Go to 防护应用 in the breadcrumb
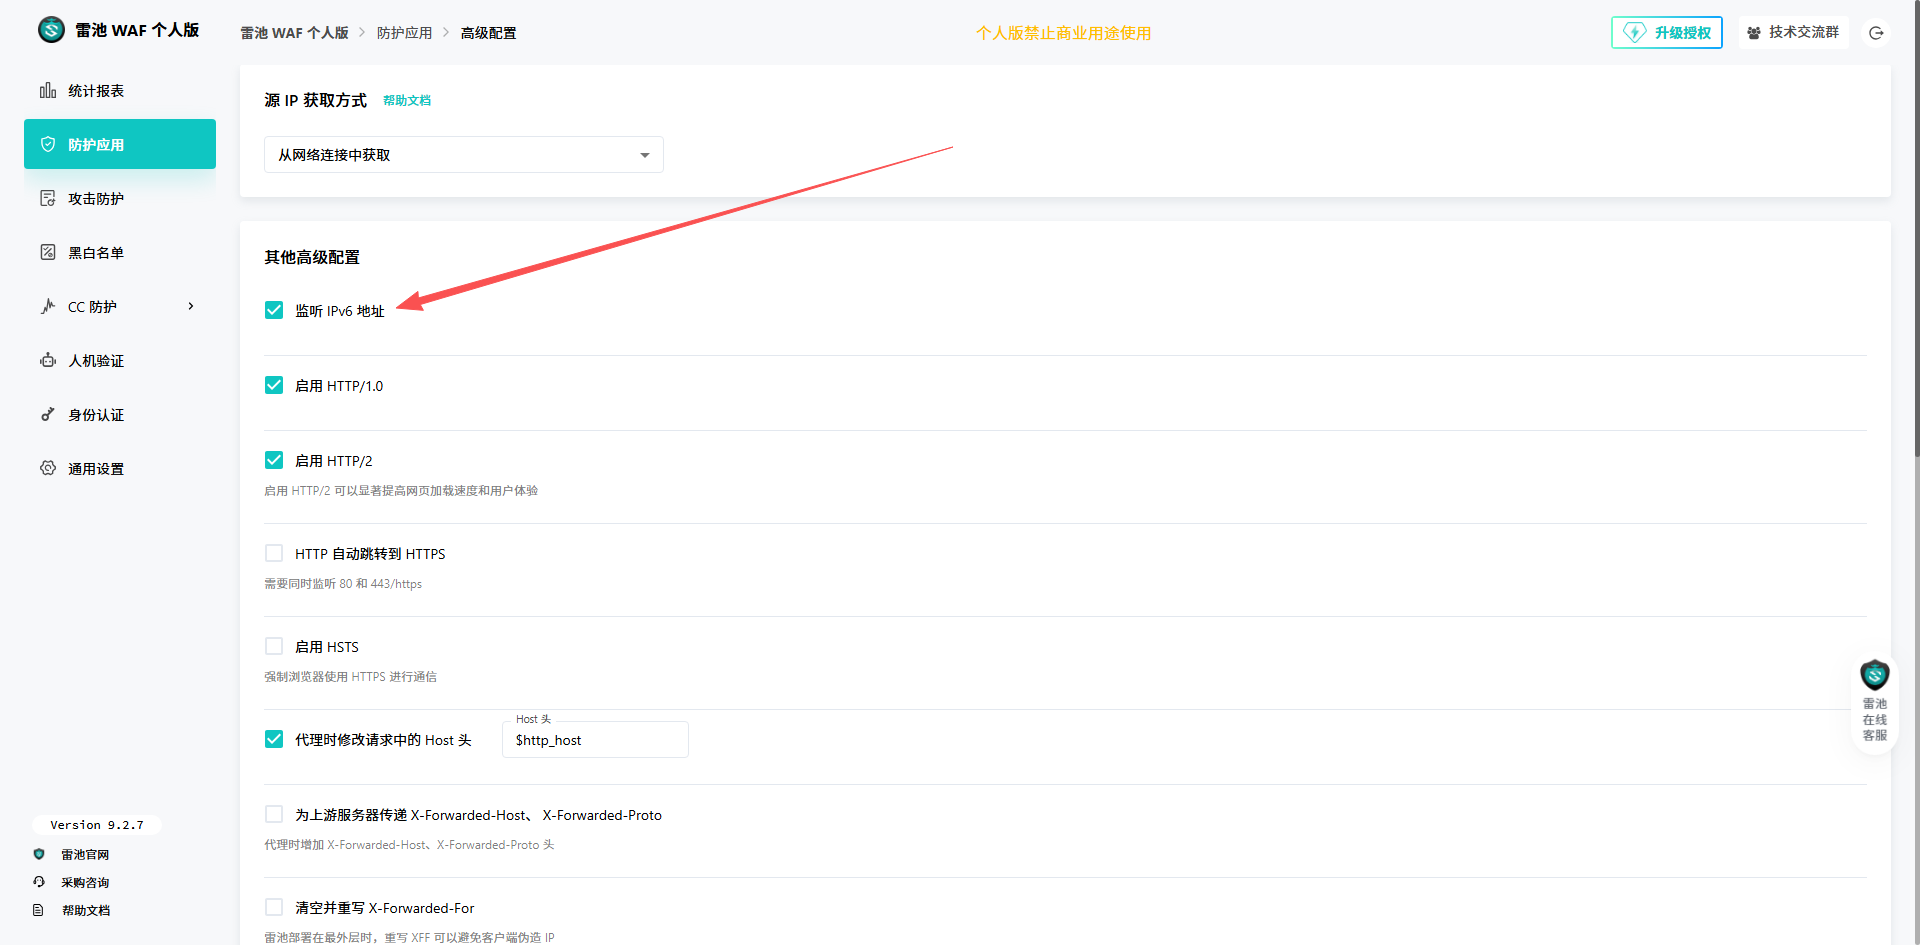1920x945 pixels. [x=404, y=33]
